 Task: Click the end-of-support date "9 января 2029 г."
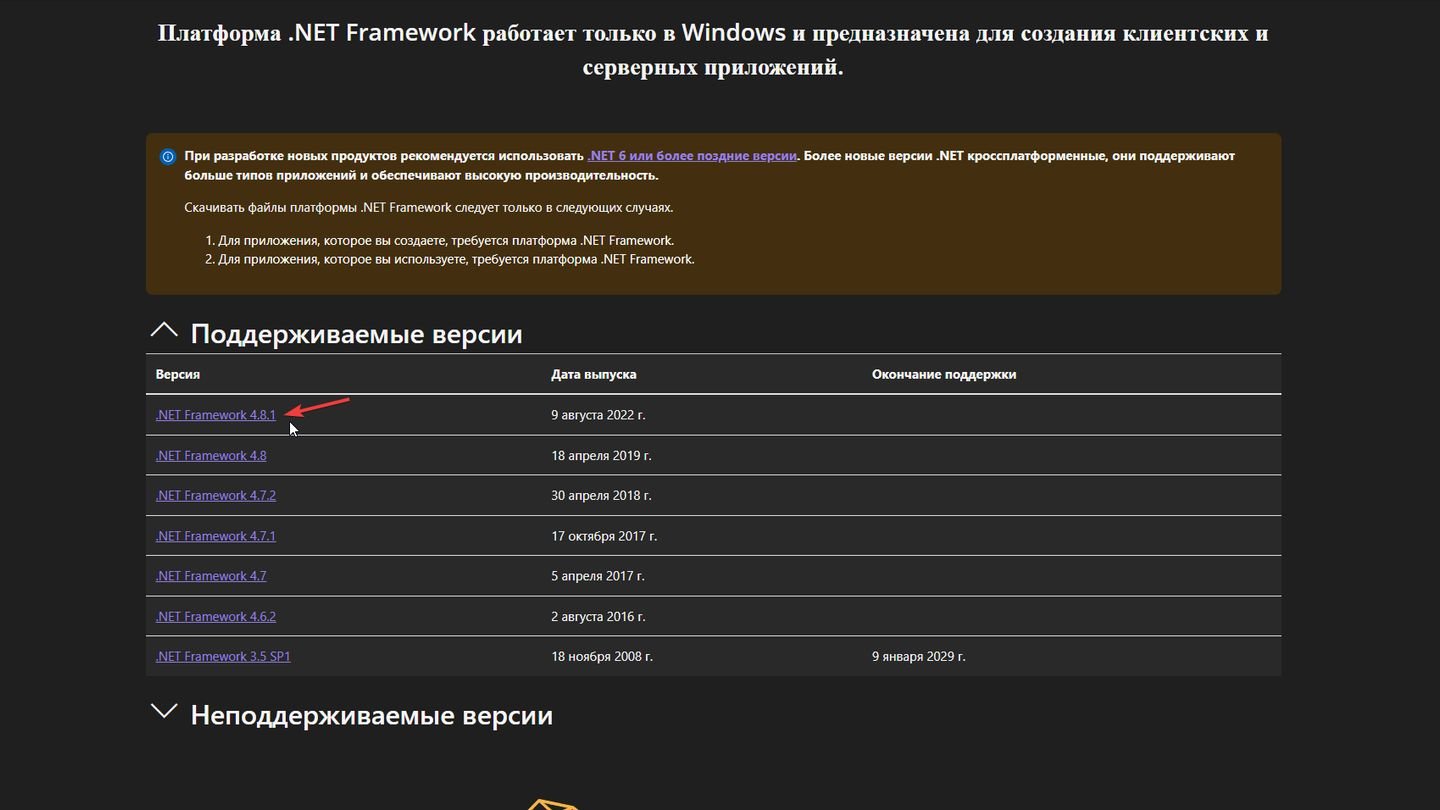pyautogui.click(x=919, y=656)
